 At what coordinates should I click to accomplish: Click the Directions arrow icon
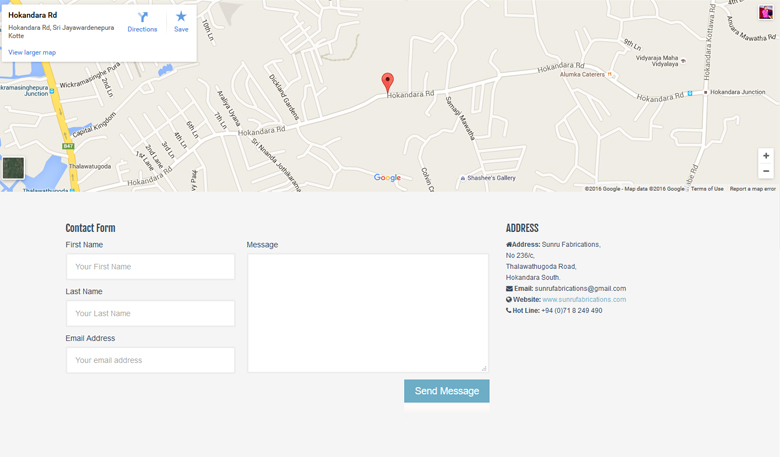pos(143,17)
